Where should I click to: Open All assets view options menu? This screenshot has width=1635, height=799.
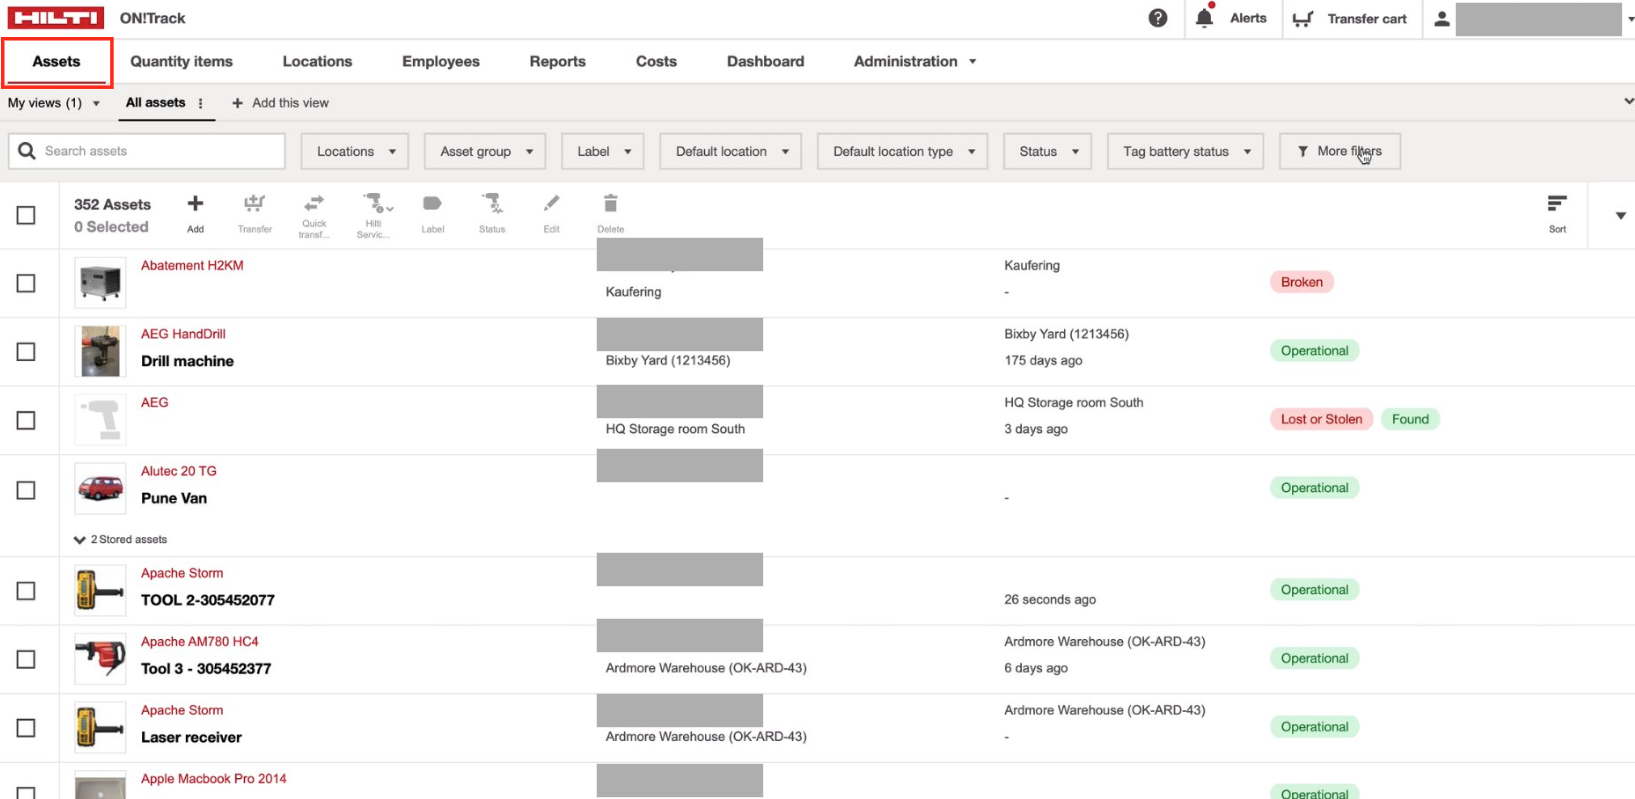[201, 103]
